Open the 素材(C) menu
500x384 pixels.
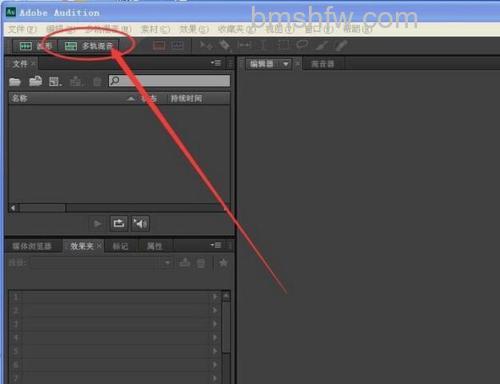155,30
